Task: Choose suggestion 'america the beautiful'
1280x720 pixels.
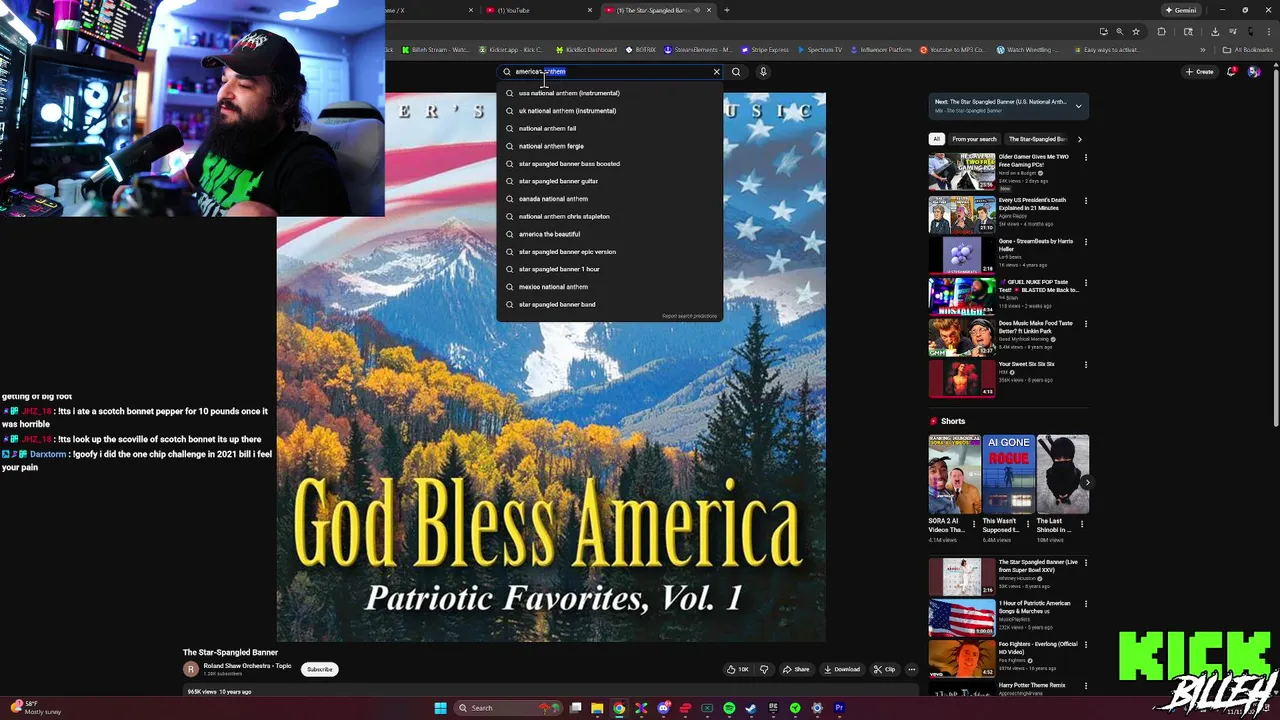Action: (x=610, y=234)
